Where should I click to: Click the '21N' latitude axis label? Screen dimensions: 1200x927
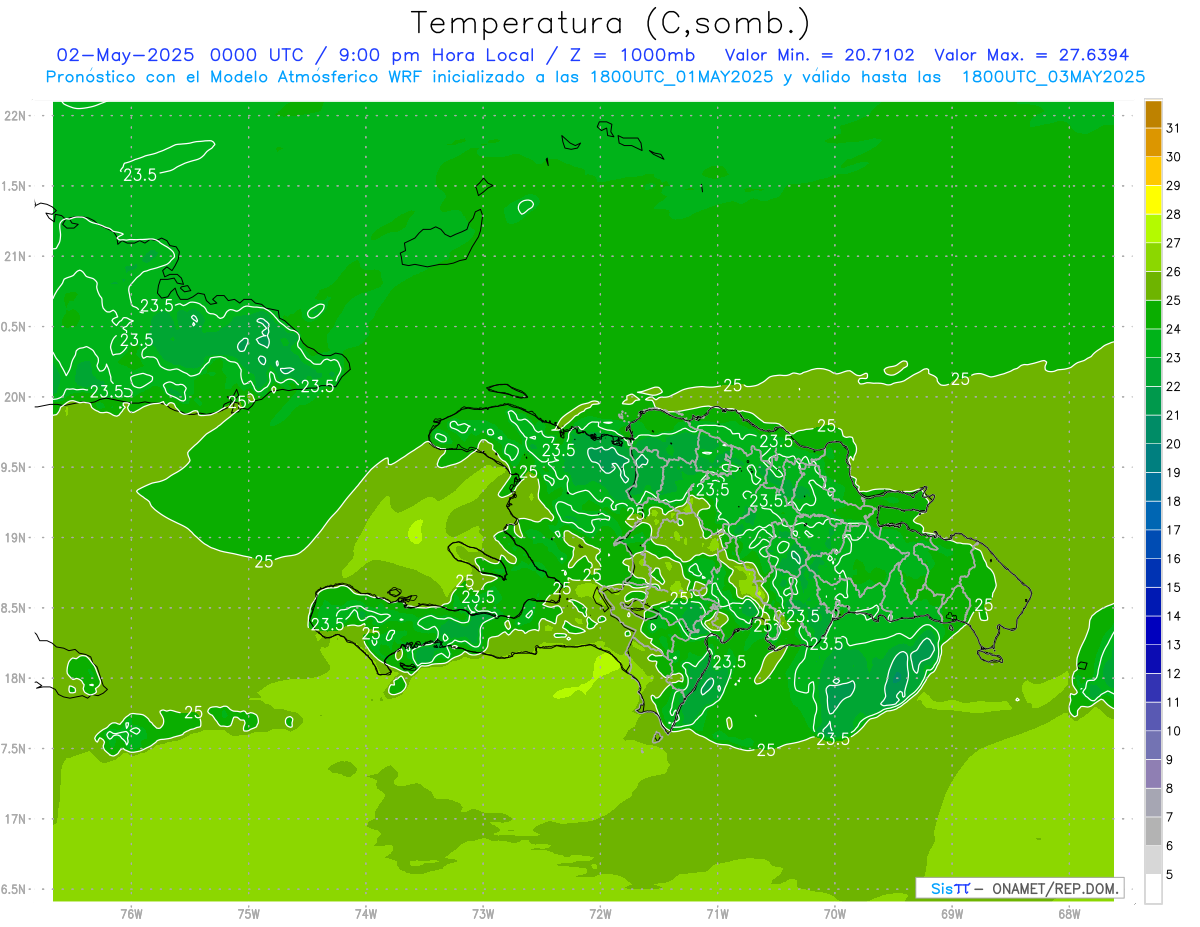coord(15,256)
